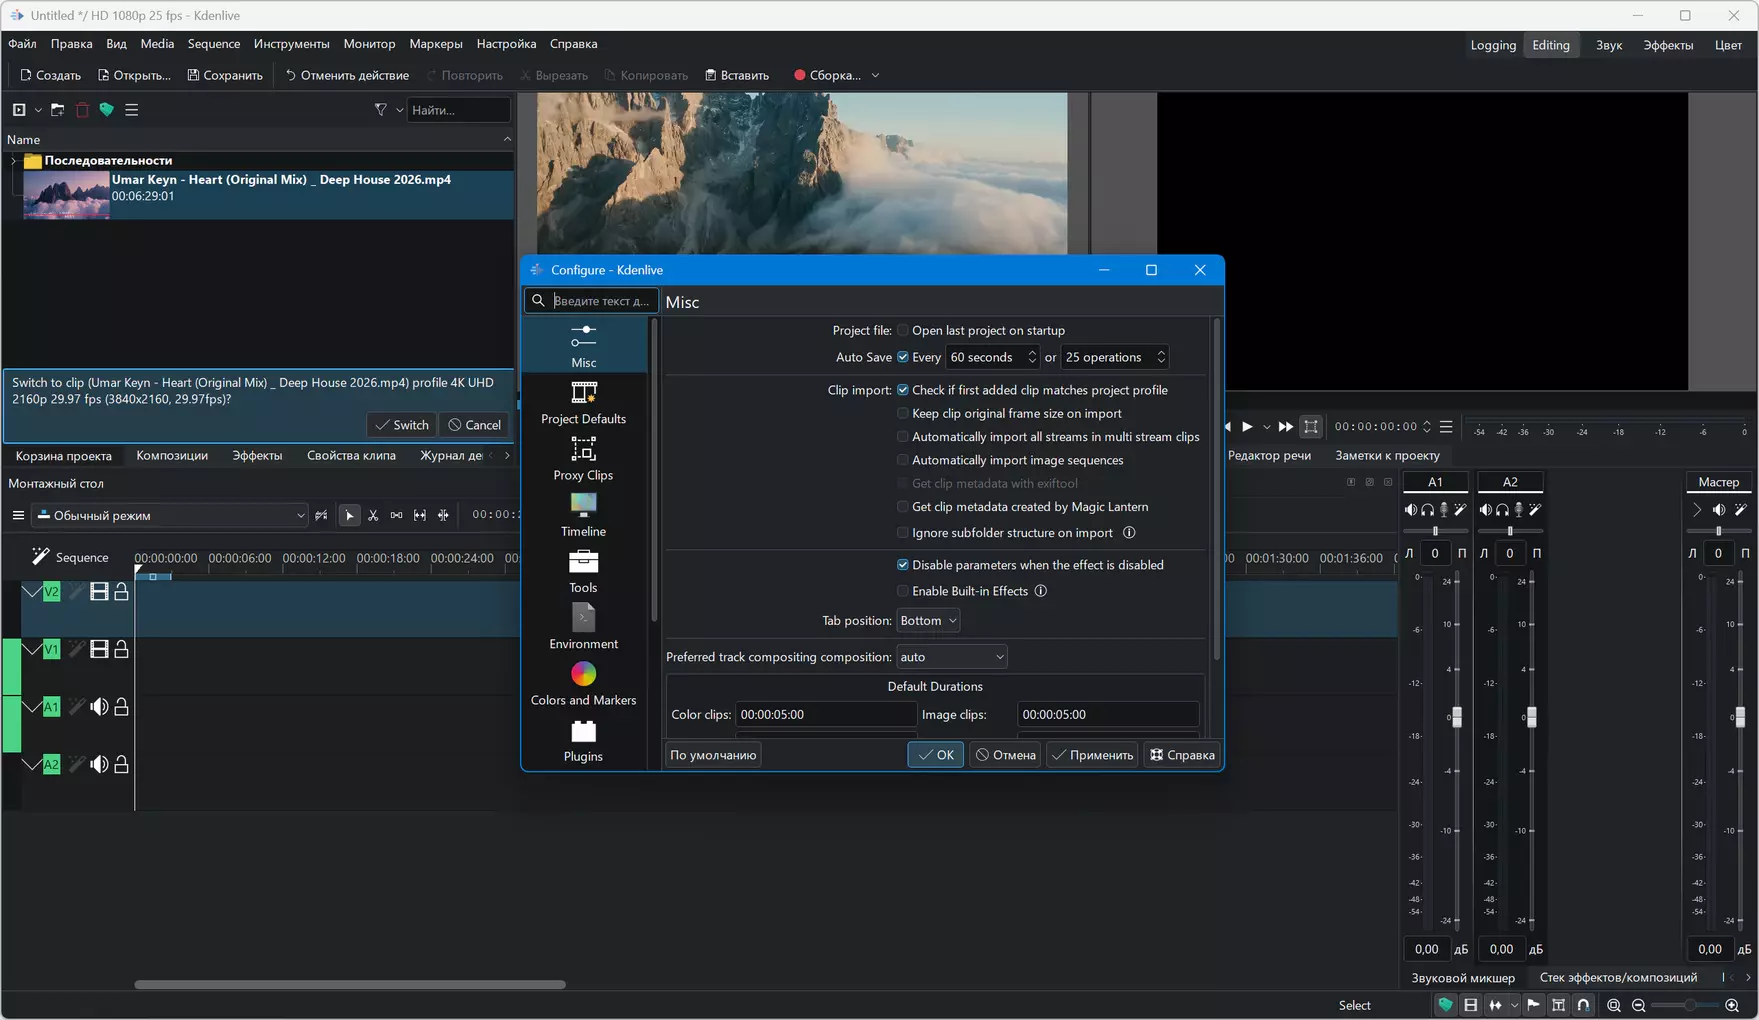Click the Master volume fader
1759x1020 pixels.
(x=1739, y=717)
